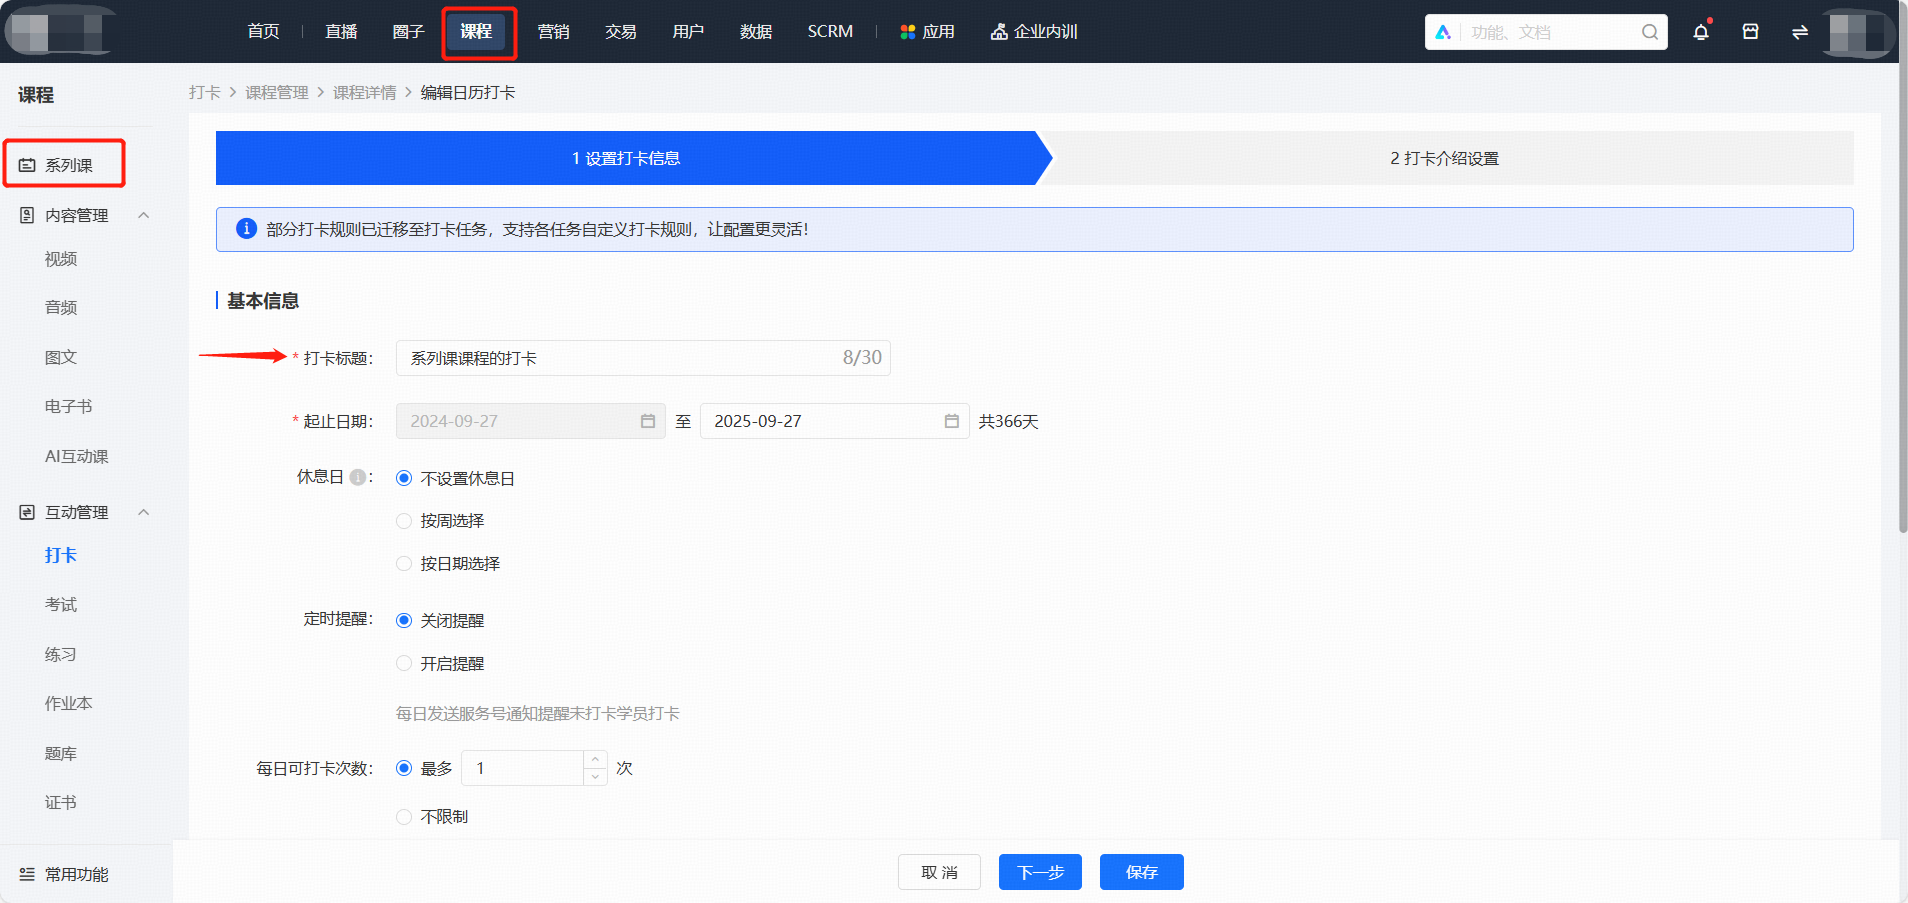
Task: Open the notification bell icon
Action: click(1701, 32)
